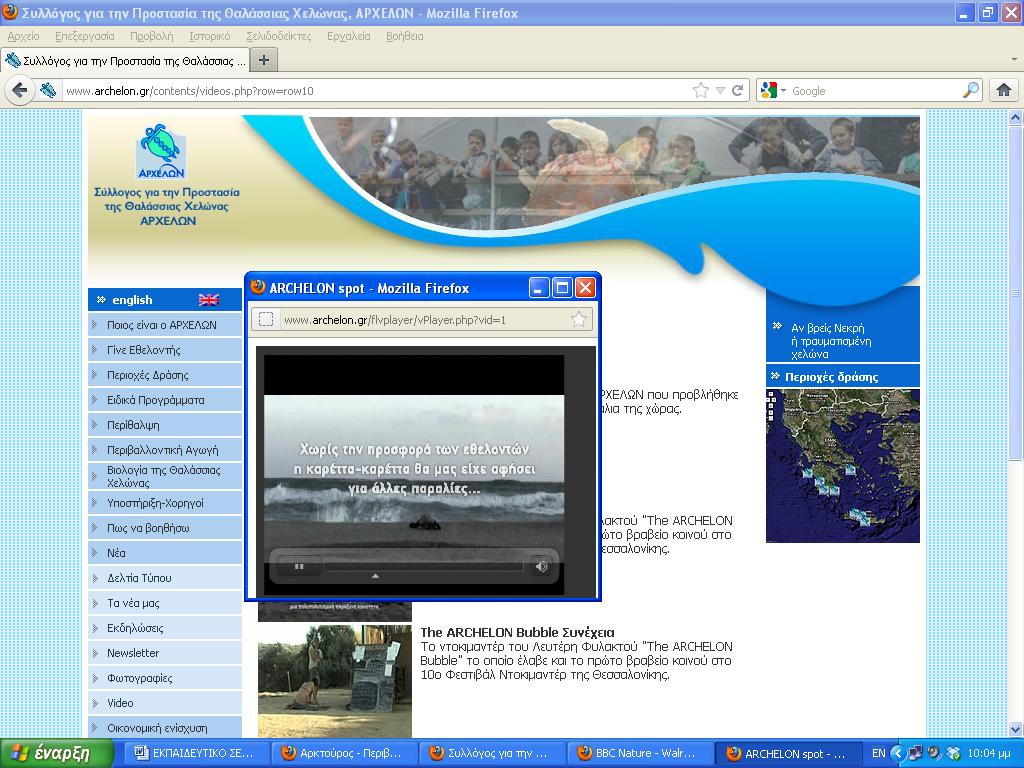Click the EN language indicator in tray
The image size is (1024, 768).
[878, 753]
